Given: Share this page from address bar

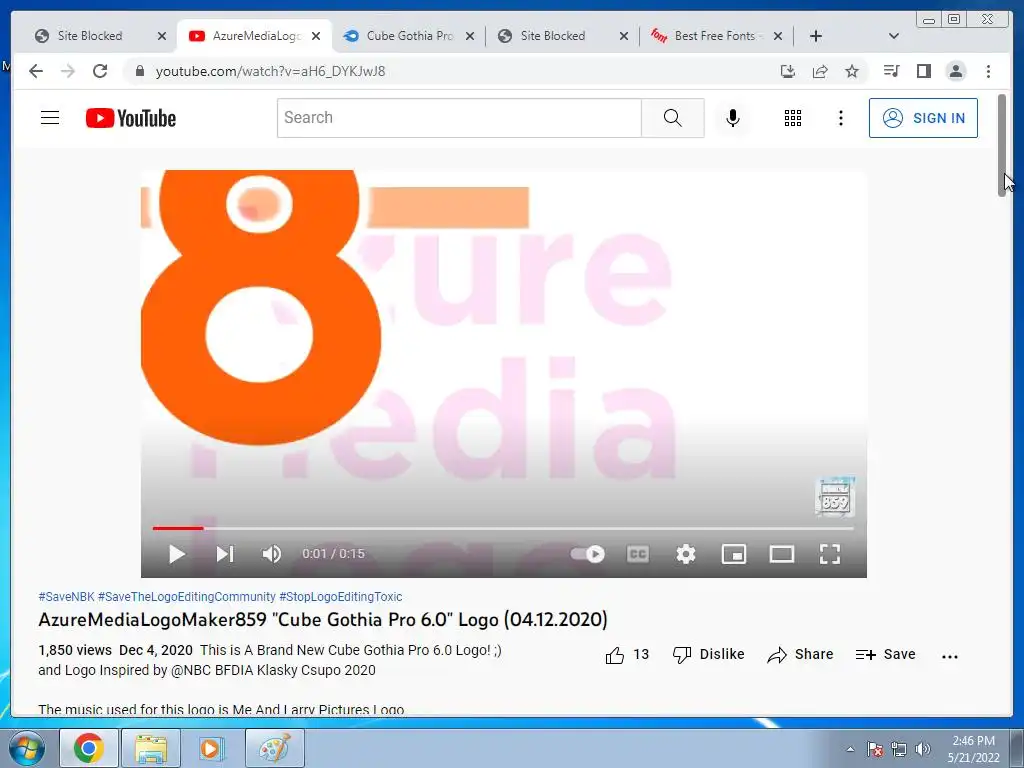Looking at the screenshot, I should (x=820, y=71).
